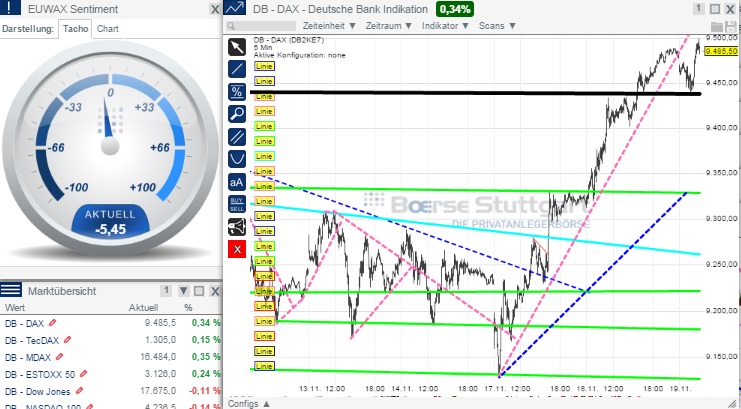
Task: Select the percent retracement tool
Action: tap(237, 92)
